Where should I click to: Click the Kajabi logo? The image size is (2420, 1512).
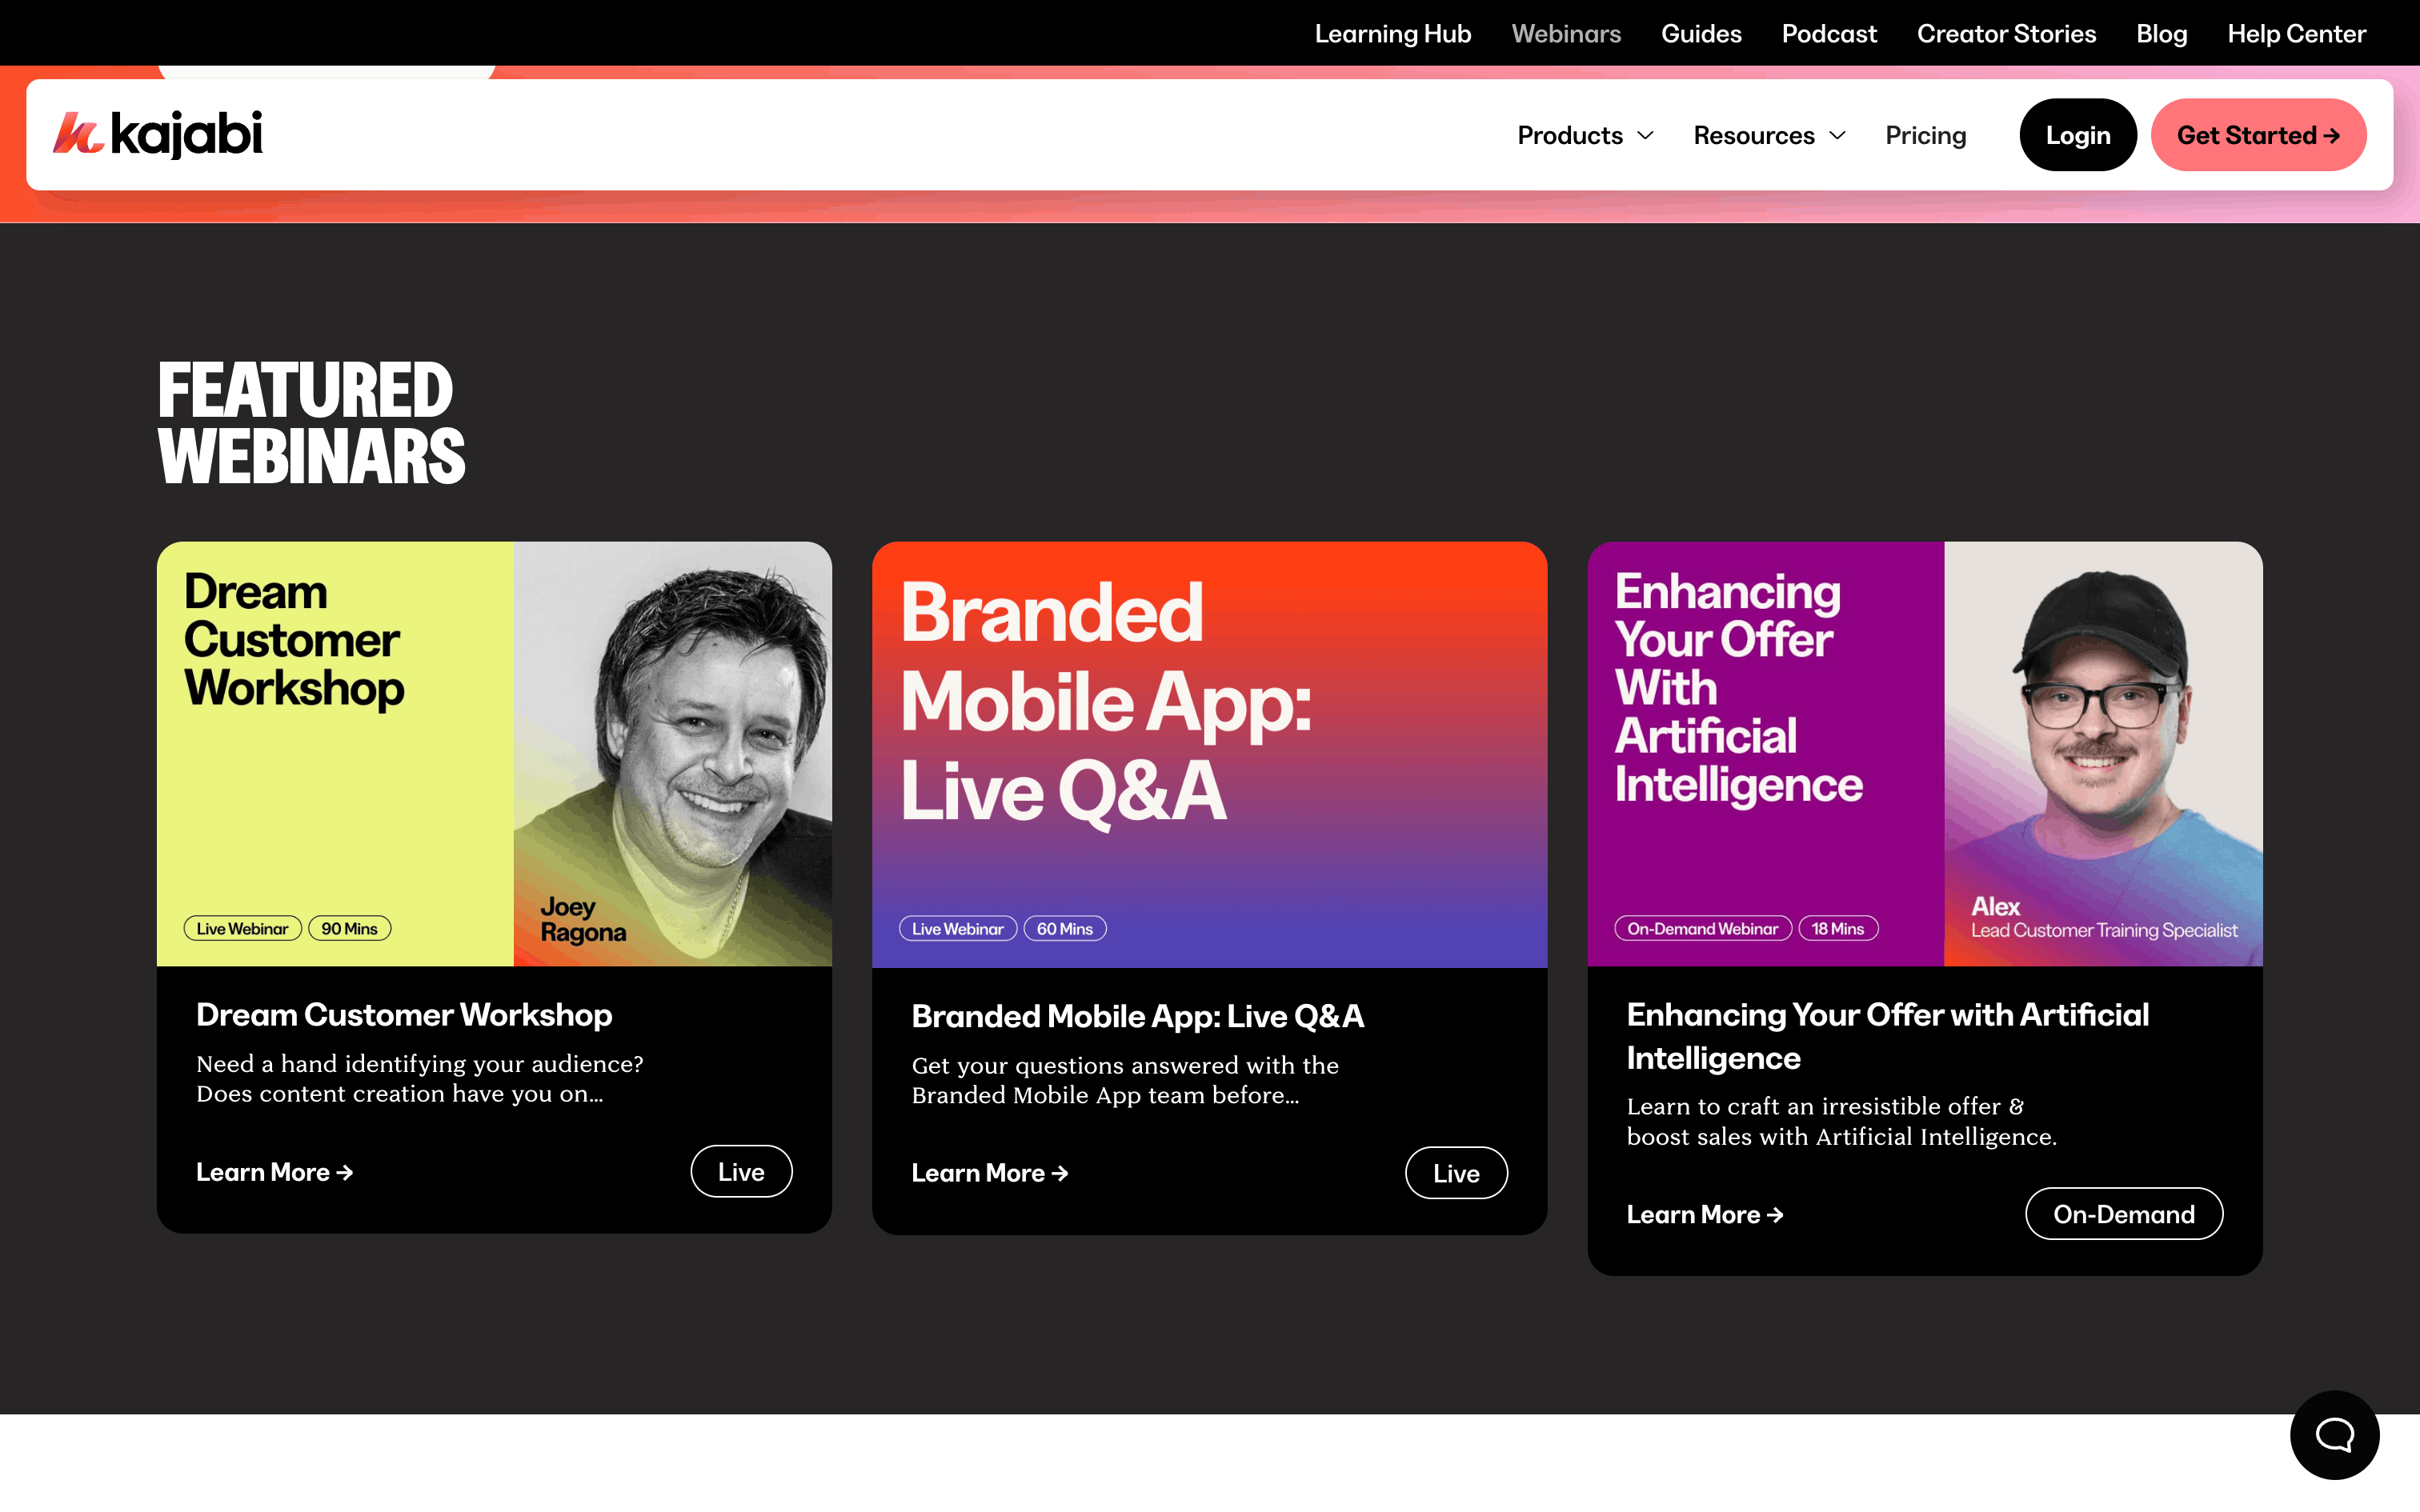click(158, 134)
